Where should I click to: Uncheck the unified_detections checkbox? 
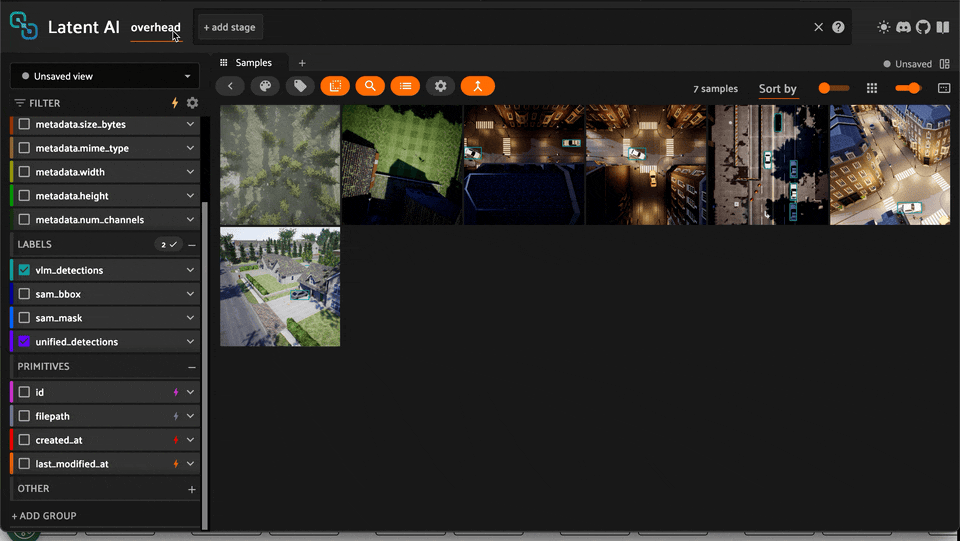pos(24,341)
